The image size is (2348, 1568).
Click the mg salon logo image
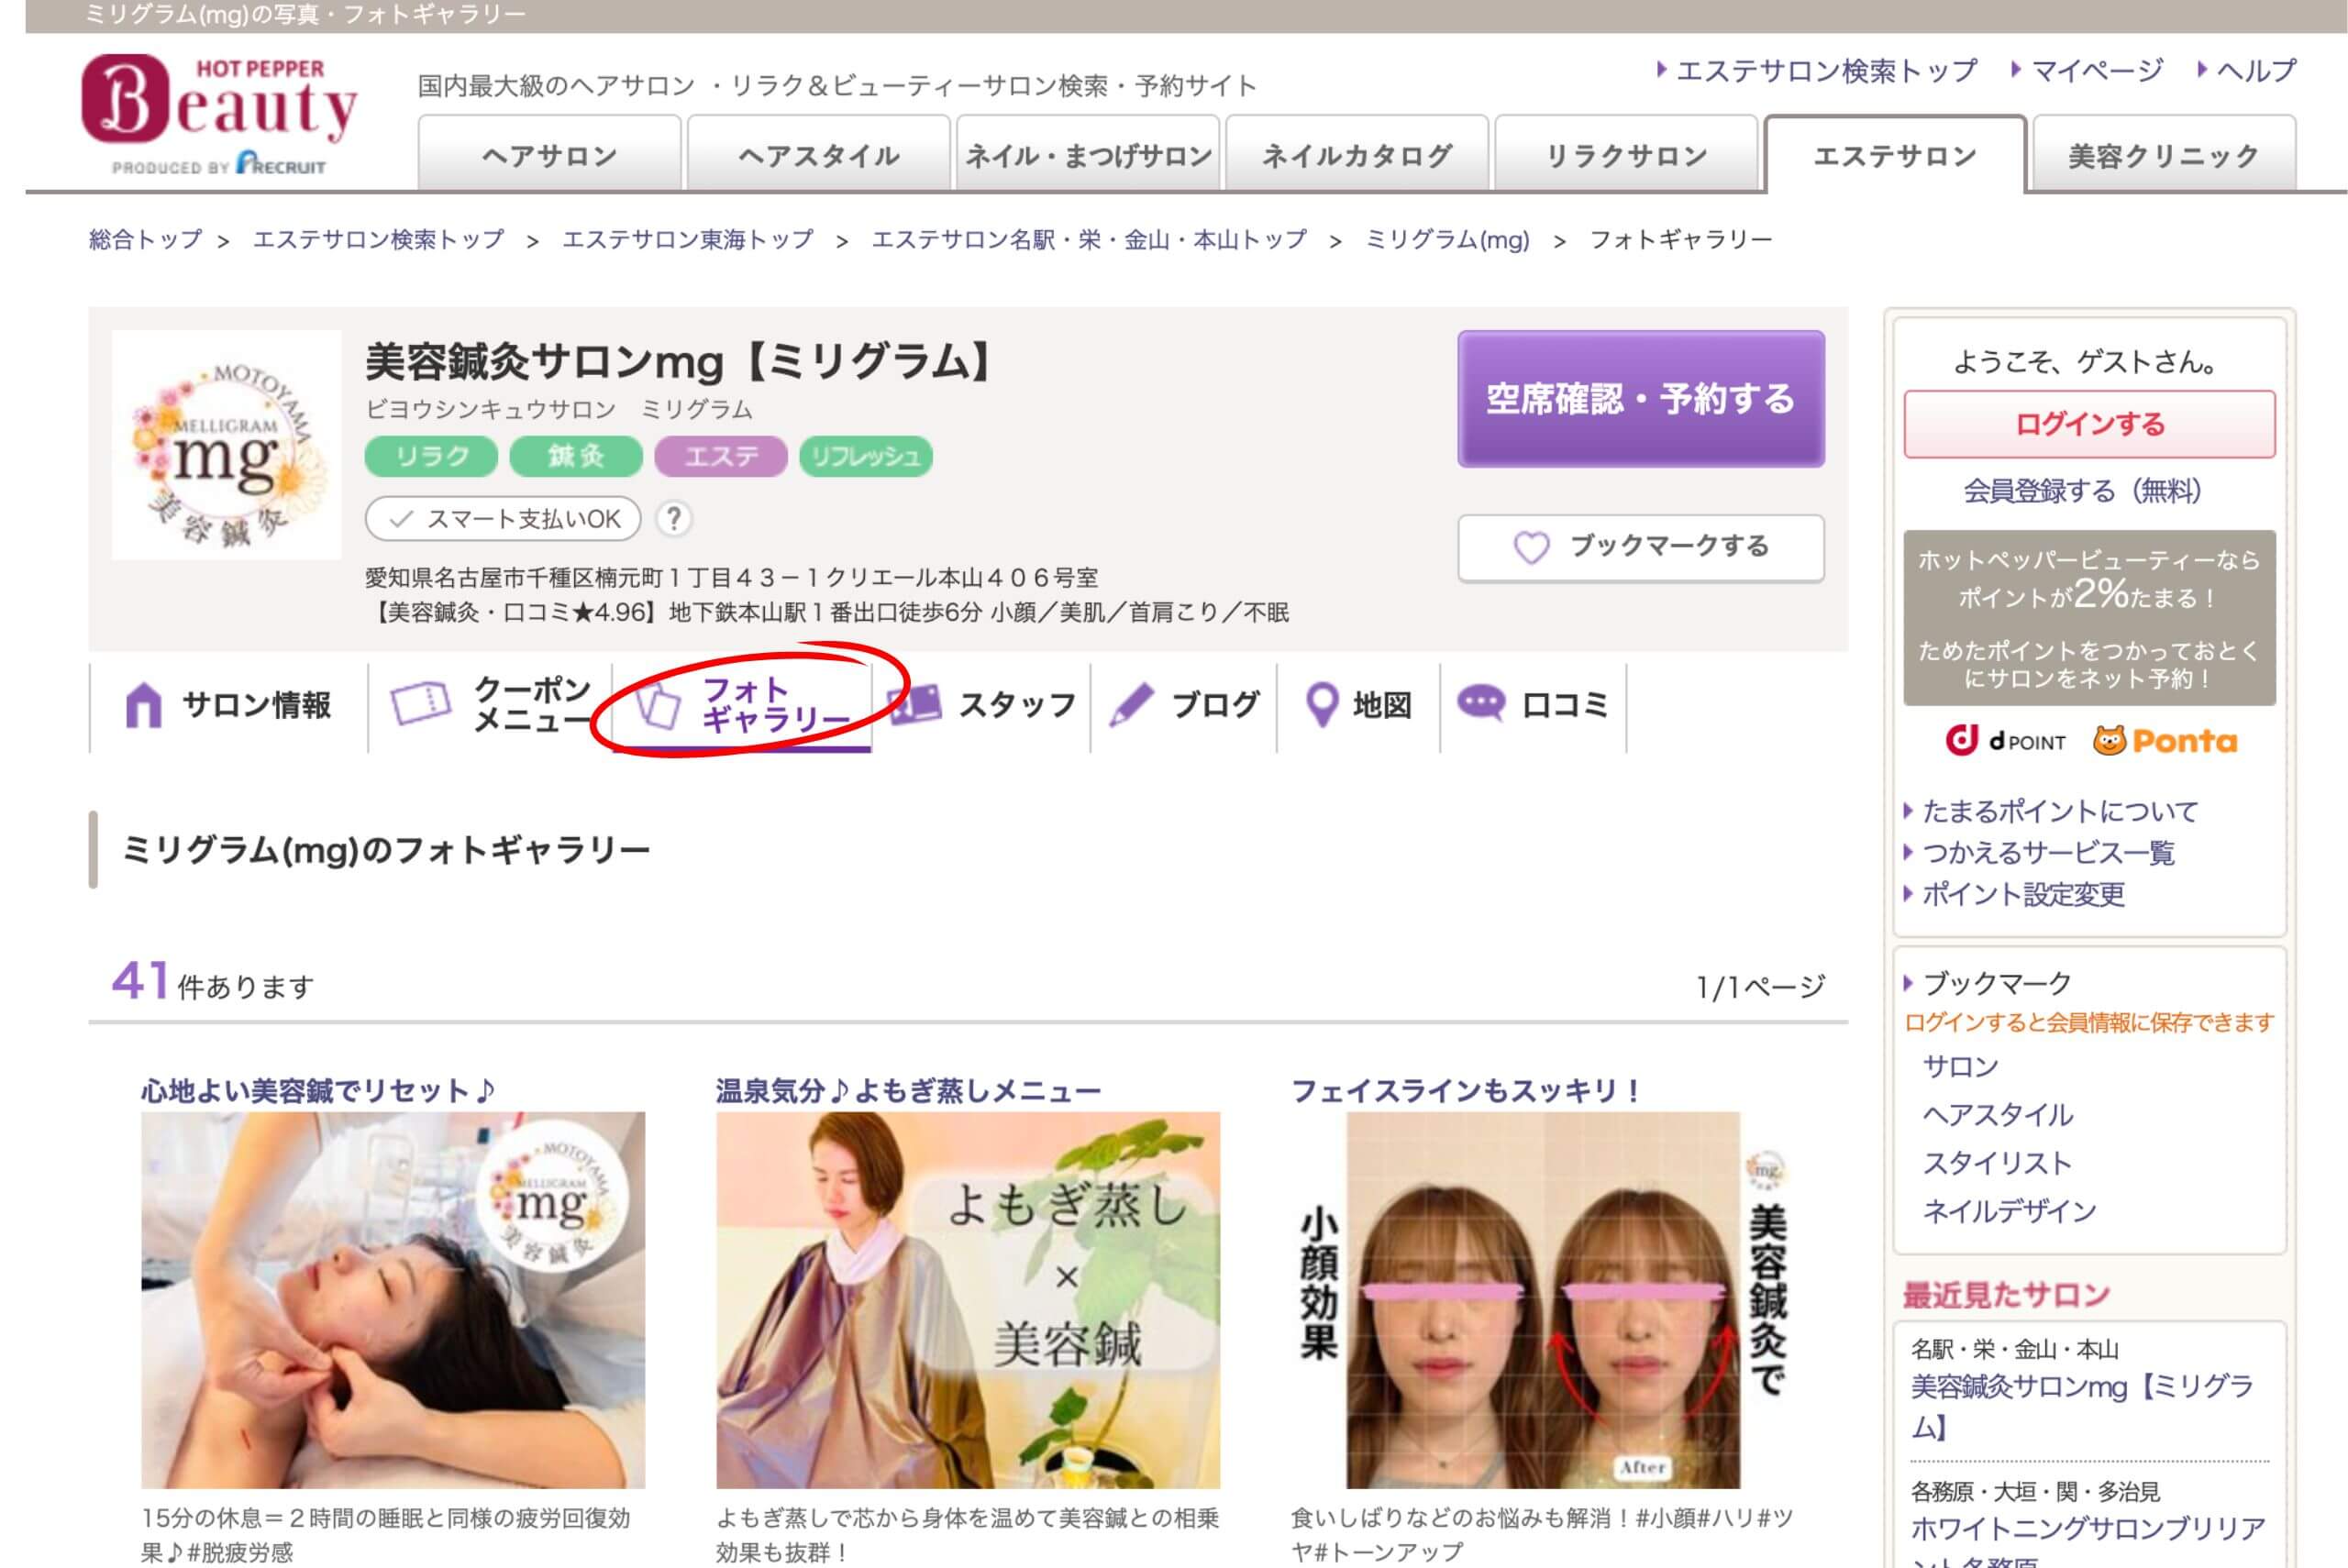point(227,445)
